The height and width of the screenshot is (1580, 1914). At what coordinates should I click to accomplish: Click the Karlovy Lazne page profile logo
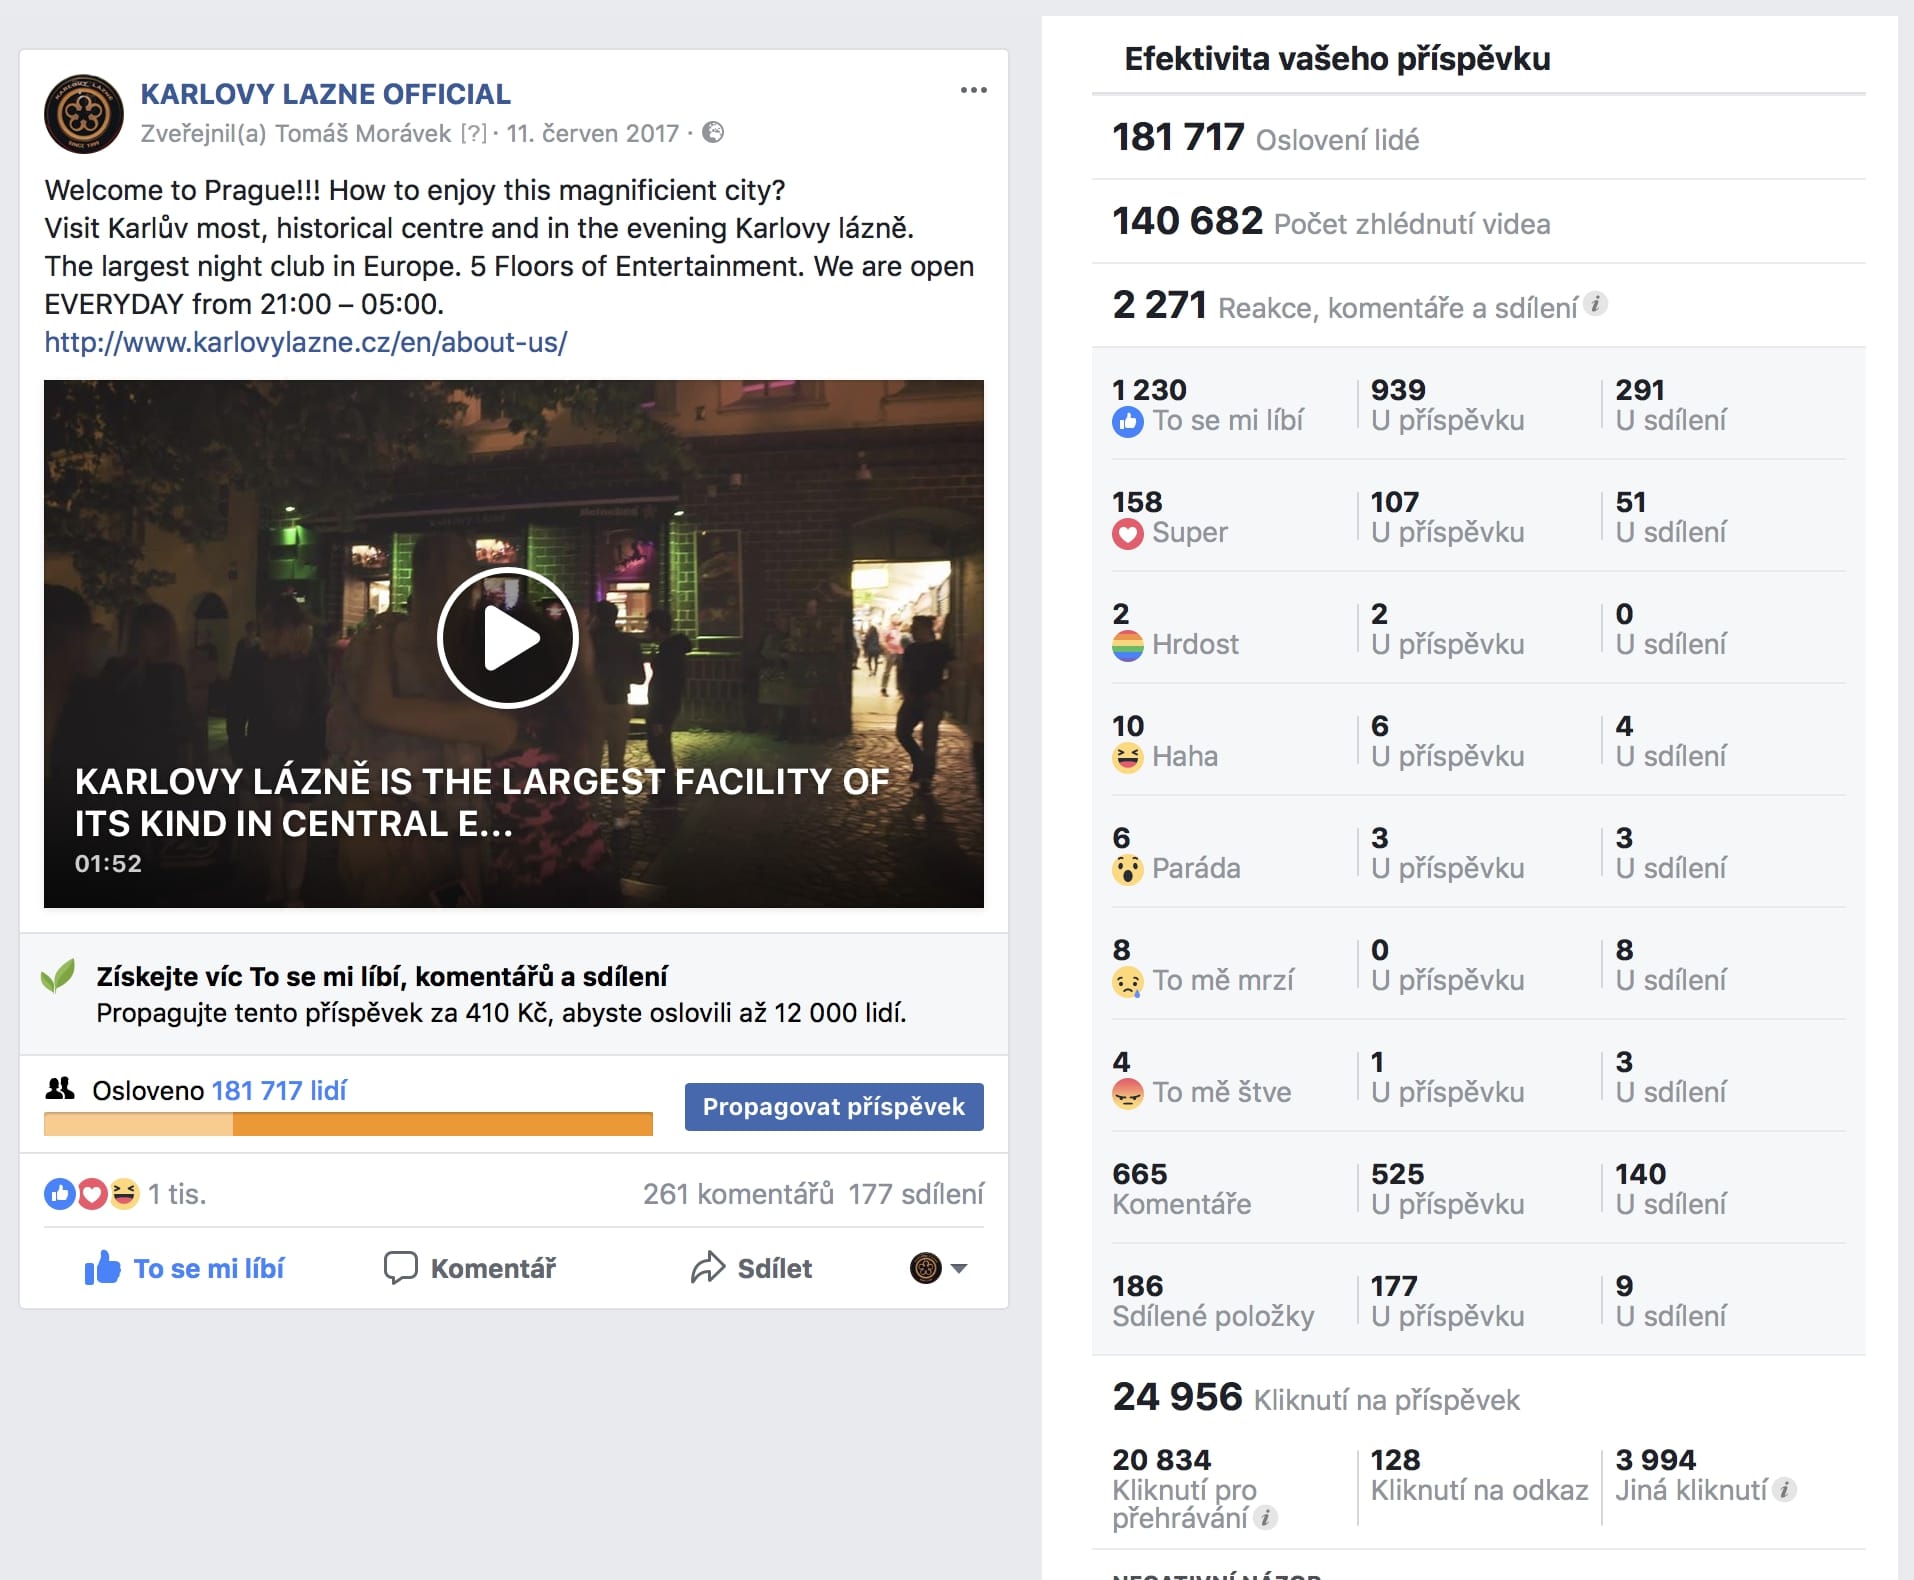coord(84,113)
